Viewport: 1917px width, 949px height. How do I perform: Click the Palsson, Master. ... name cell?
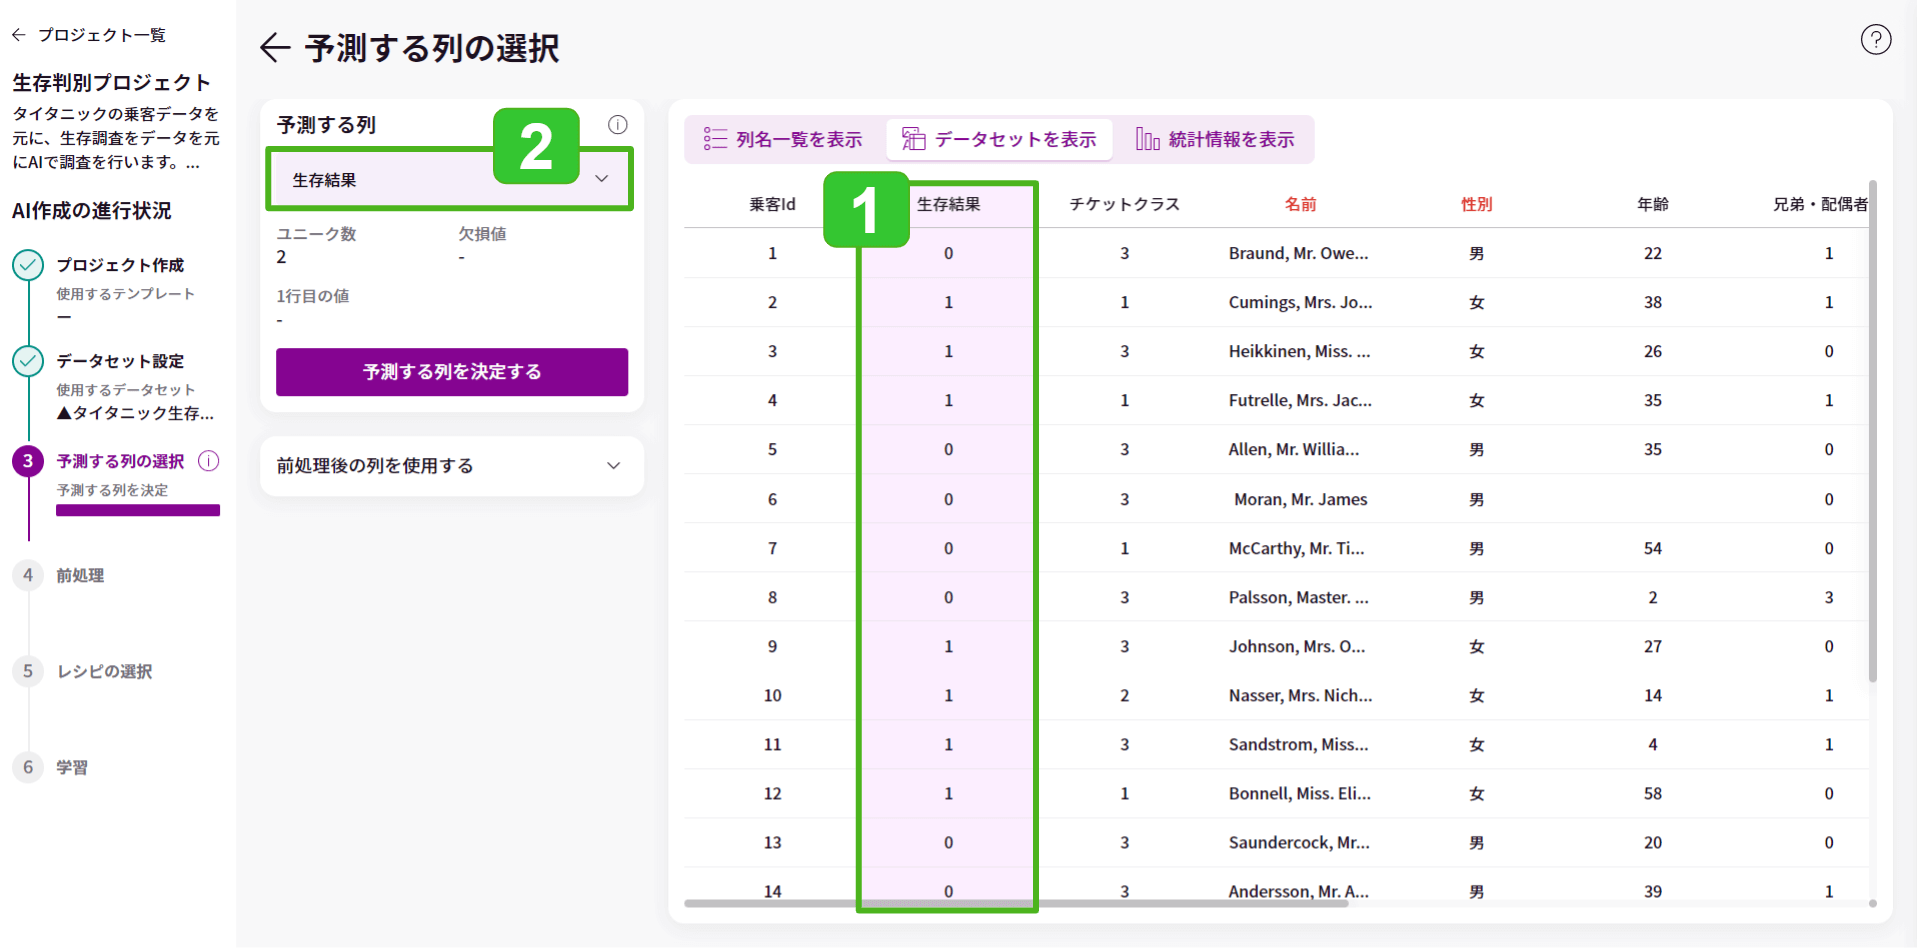(x=1298, y=597)
